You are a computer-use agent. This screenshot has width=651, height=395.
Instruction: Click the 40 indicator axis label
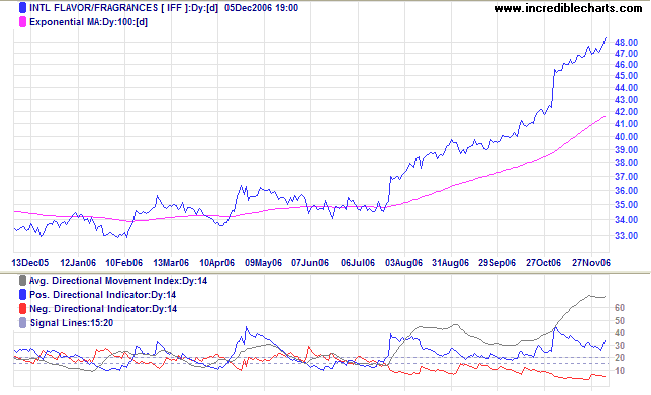click(620, 333)
